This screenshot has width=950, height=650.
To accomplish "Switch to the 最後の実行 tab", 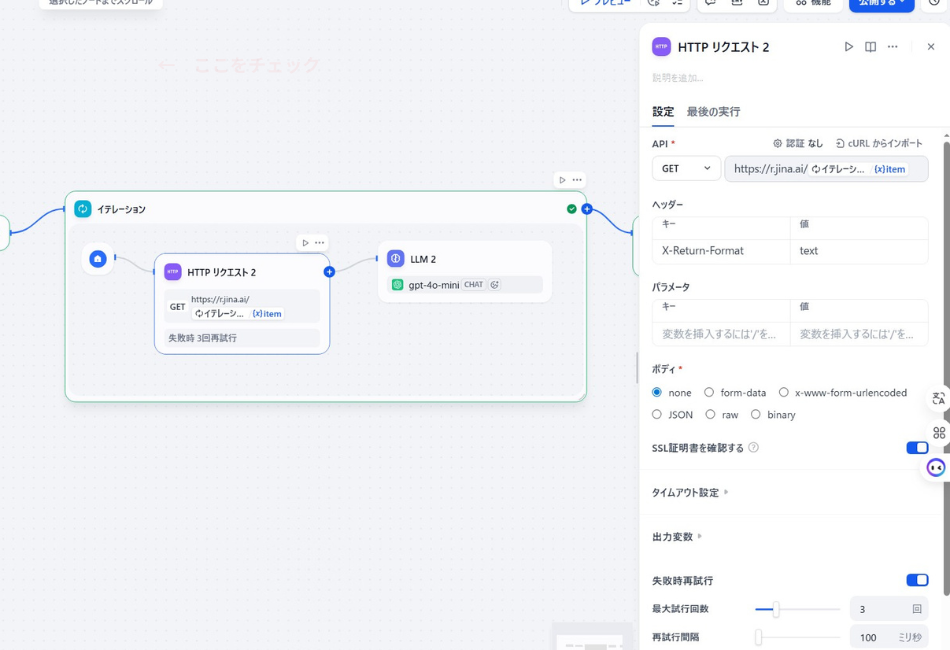I will pos(713,112).
